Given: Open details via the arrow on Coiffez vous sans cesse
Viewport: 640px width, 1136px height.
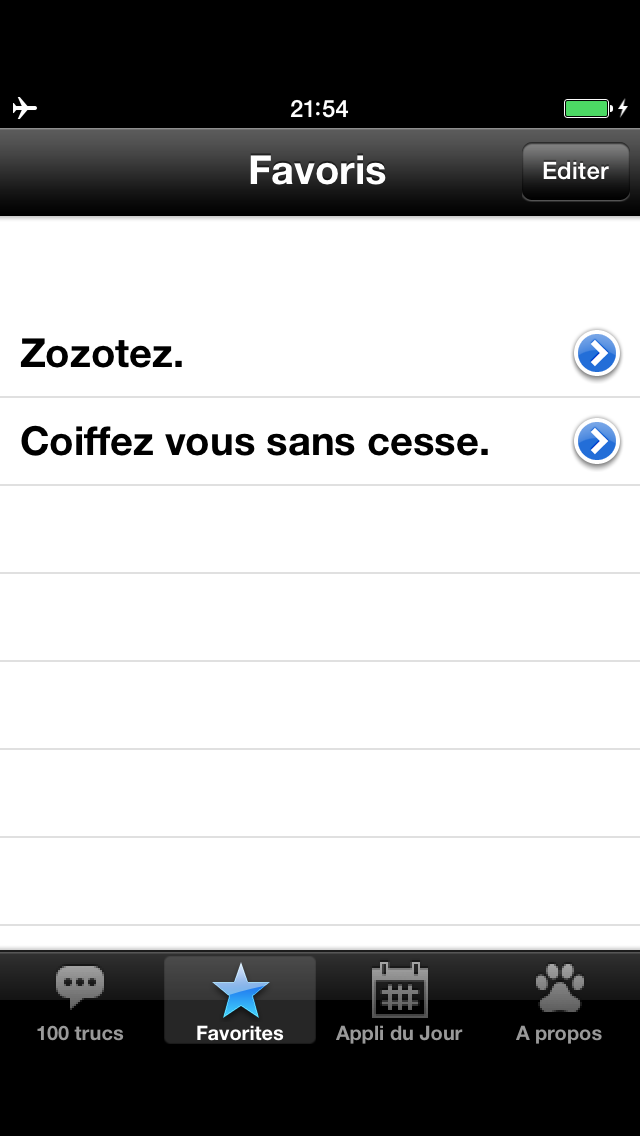Looking at the screenshot, I should [597, 441].
